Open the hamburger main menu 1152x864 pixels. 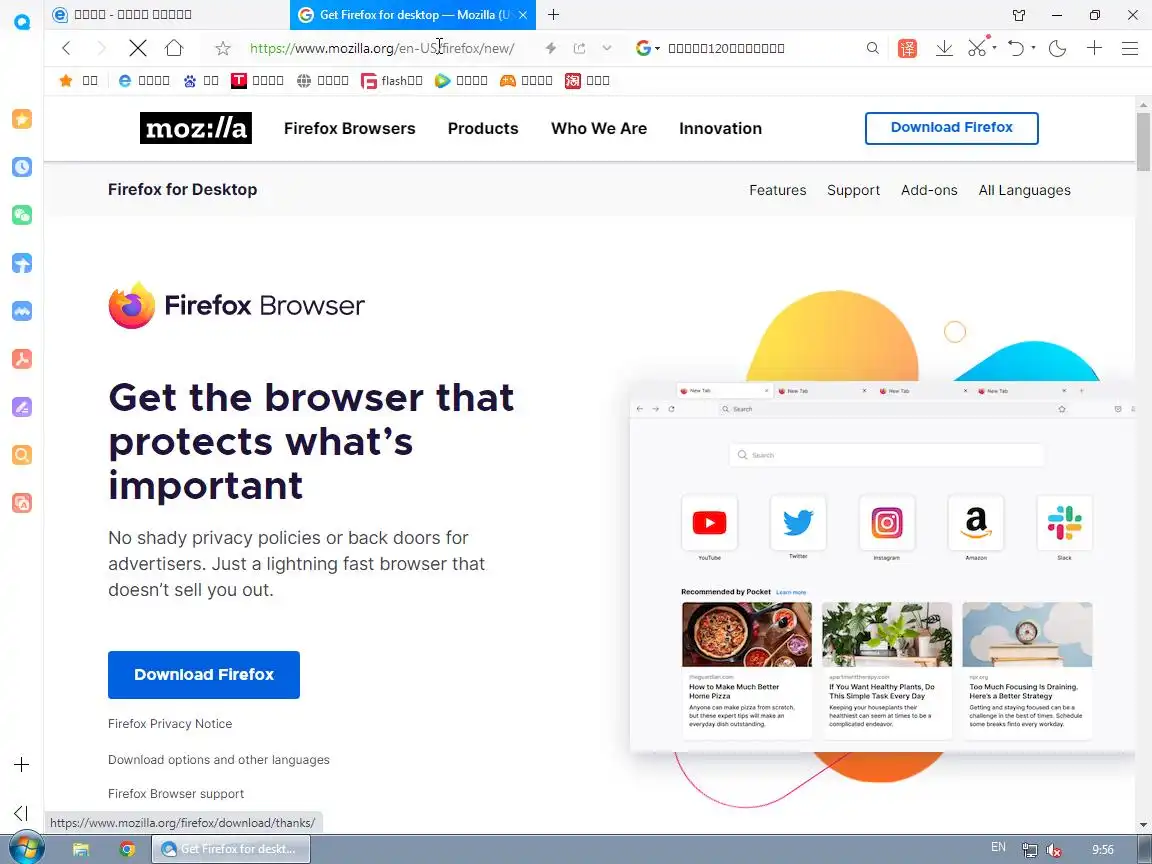(x=1130, y=48)
